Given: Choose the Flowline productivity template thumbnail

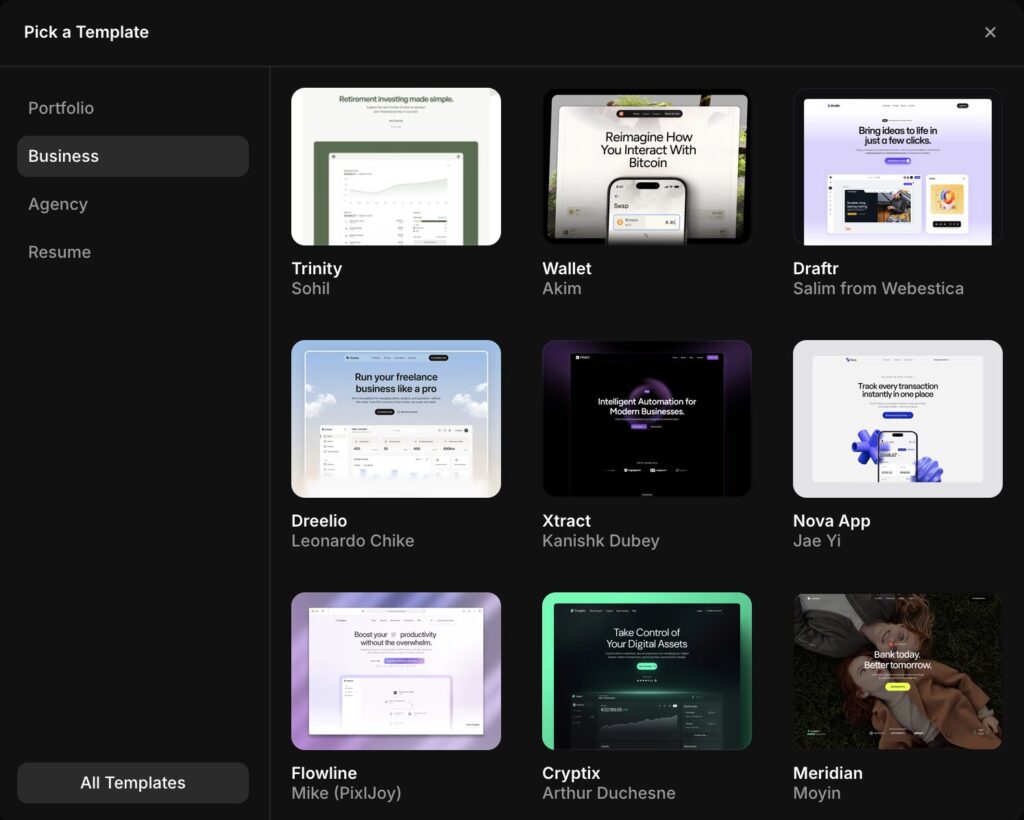Looking at the screenshot, I should tap(396, 671).
